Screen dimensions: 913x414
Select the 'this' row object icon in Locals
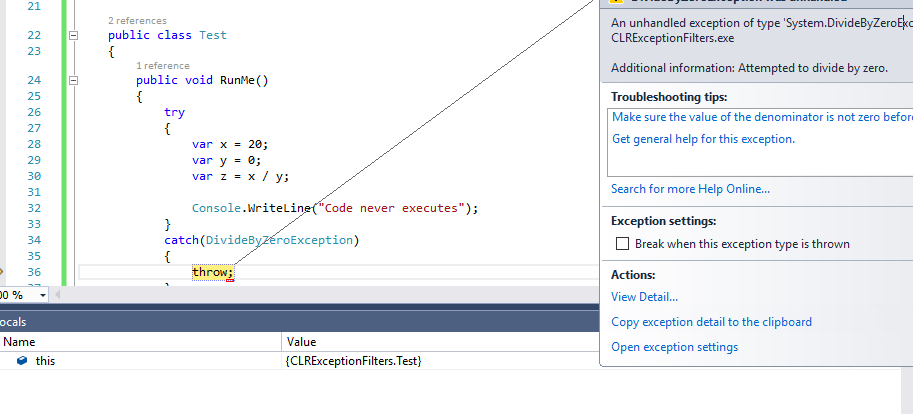click(22, 361)
